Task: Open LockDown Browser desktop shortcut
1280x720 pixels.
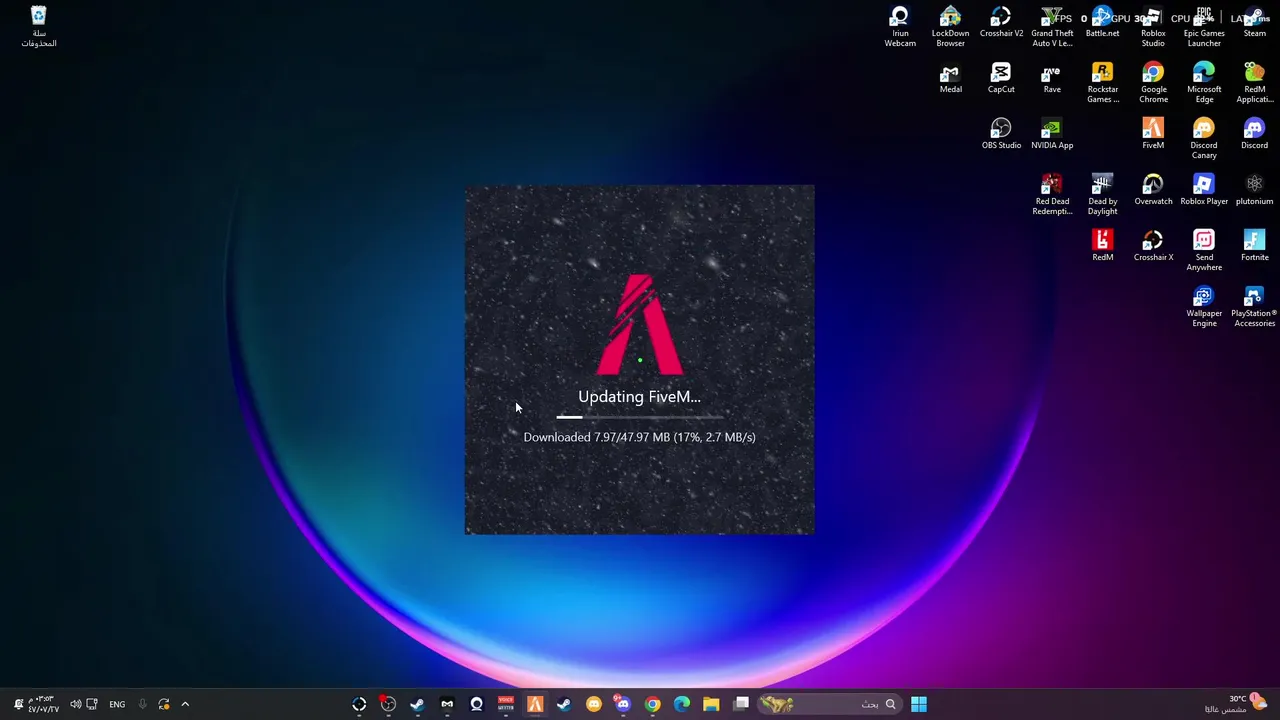Action: coord(950,27)
